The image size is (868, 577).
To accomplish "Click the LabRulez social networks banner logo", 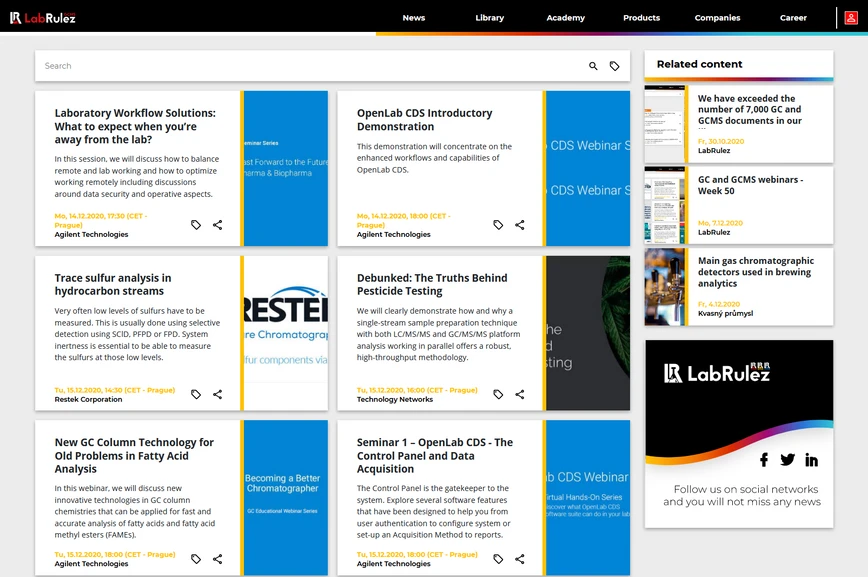I will pos(716,373).
